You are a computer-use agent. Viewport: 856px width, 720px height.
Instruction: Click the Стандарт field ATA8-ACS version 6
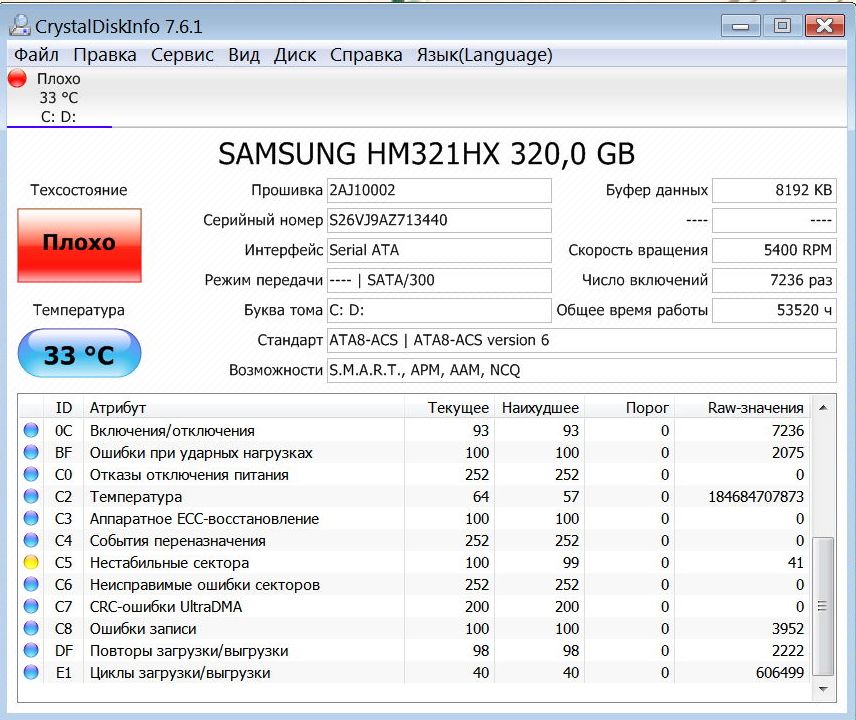coord(581,341)
